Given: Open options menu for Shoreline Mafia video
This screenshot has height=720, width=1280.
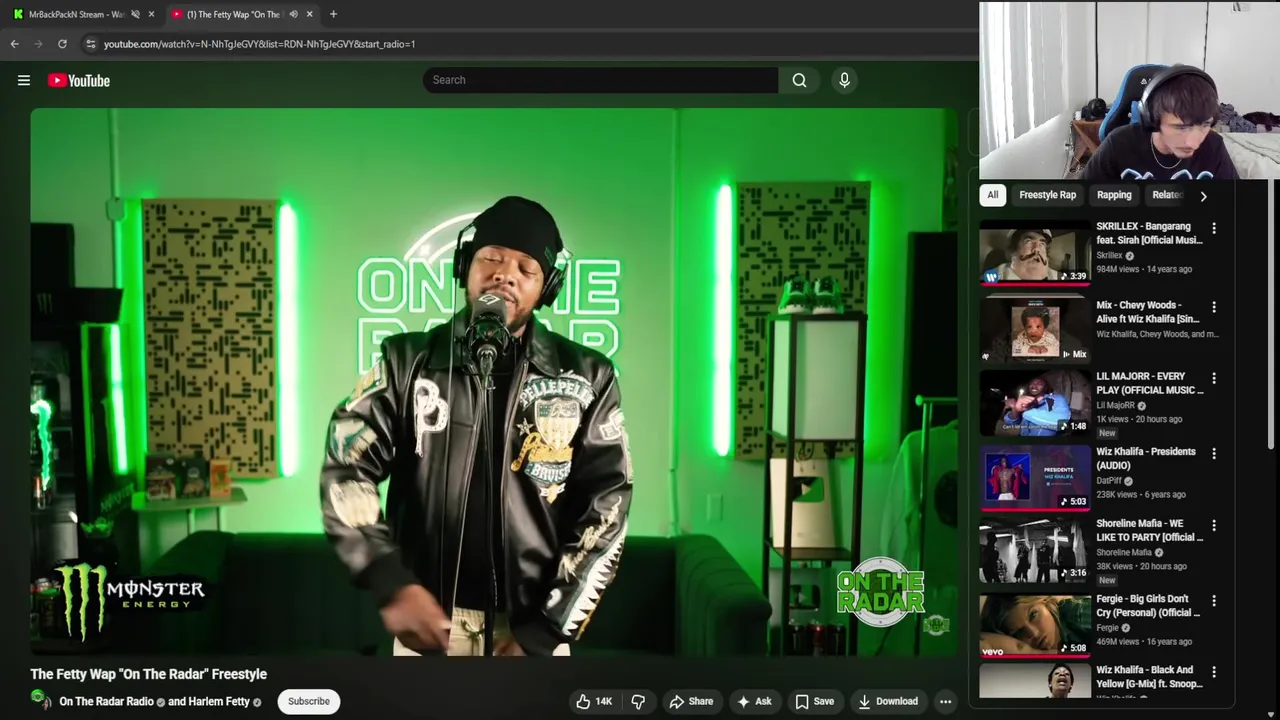Looking at the screenshot, I should click(x=1214, y=525).
